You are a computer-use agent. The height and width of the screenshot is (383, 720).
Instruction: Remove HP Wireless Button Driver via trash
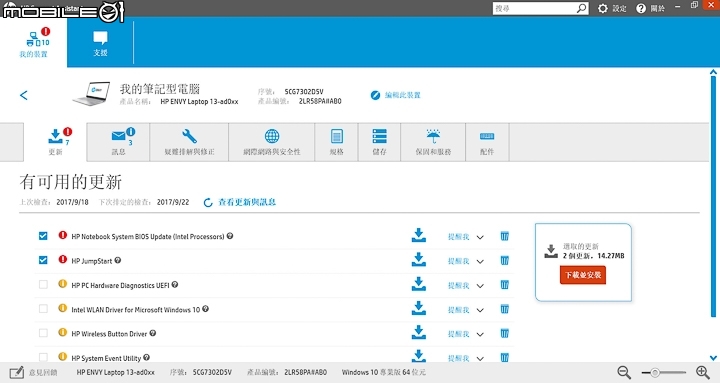coord(505,333)
